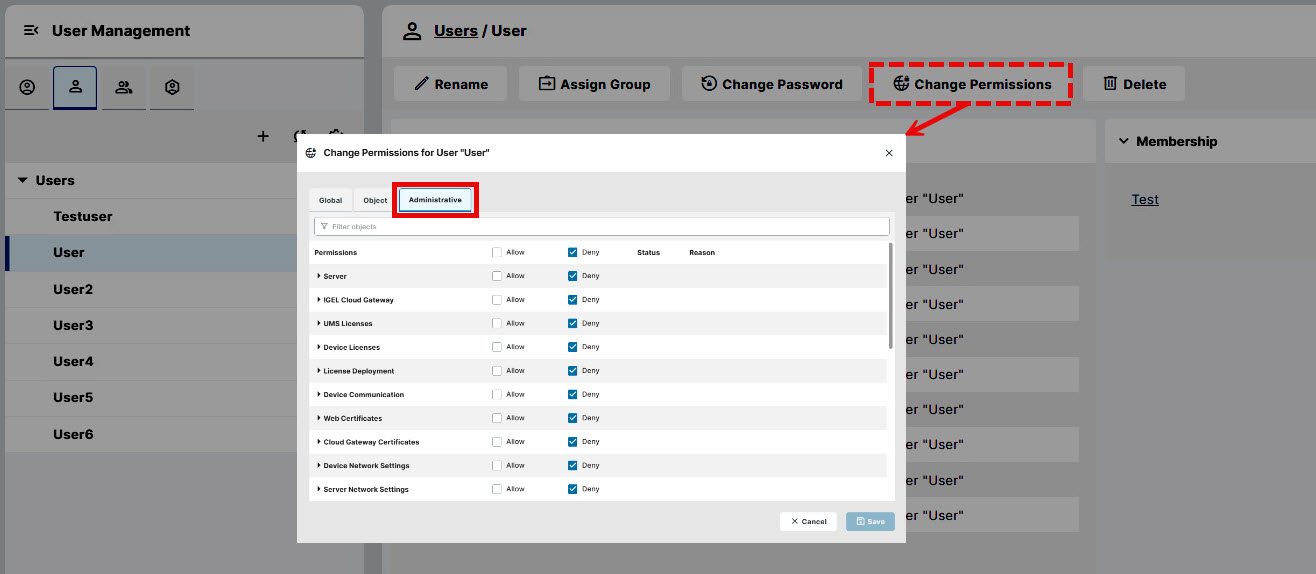The height and width of the screenshot is (574, 1316).
Task: Click the account circle tab icon
Action: click(27, 87)
